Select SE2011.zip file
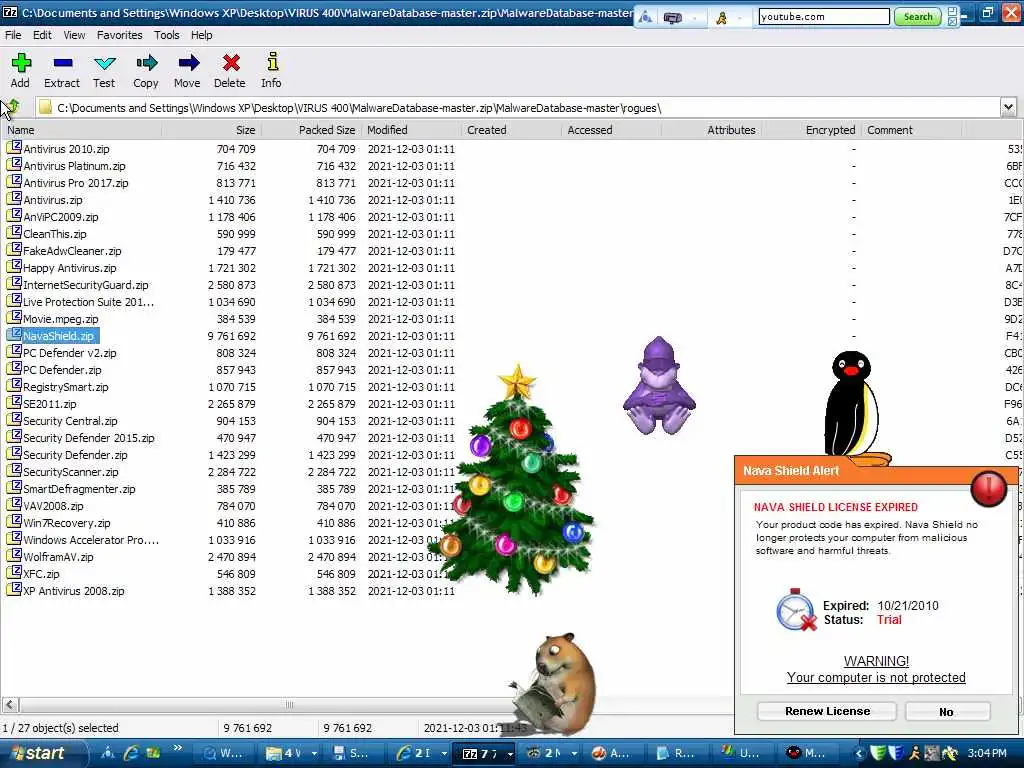Viewport: 1024px width, 768px height. [42, 404]
